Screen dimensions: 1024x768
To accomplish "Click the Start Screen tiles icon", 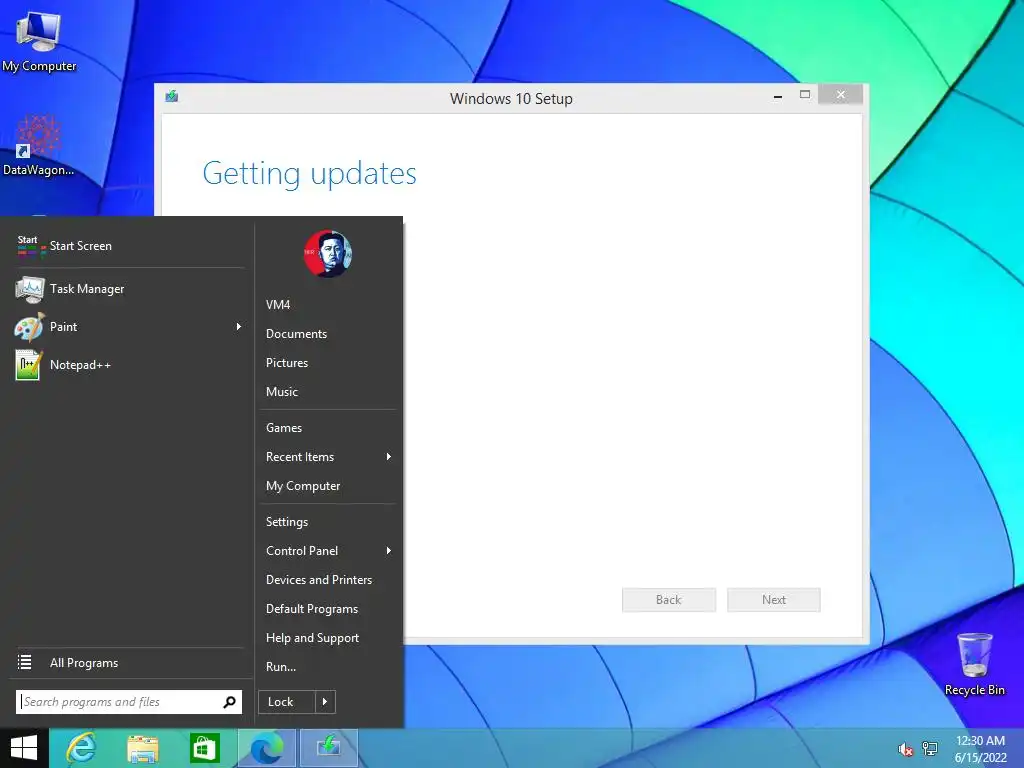I will (30, 246).
